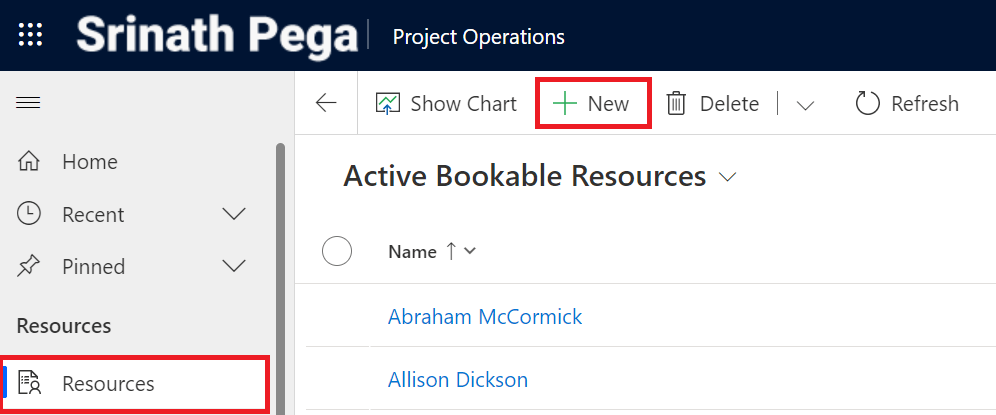This screenshot has height=415, width=996.
Task: Open the app launcher waffle icon
Action: click(31, 36)
